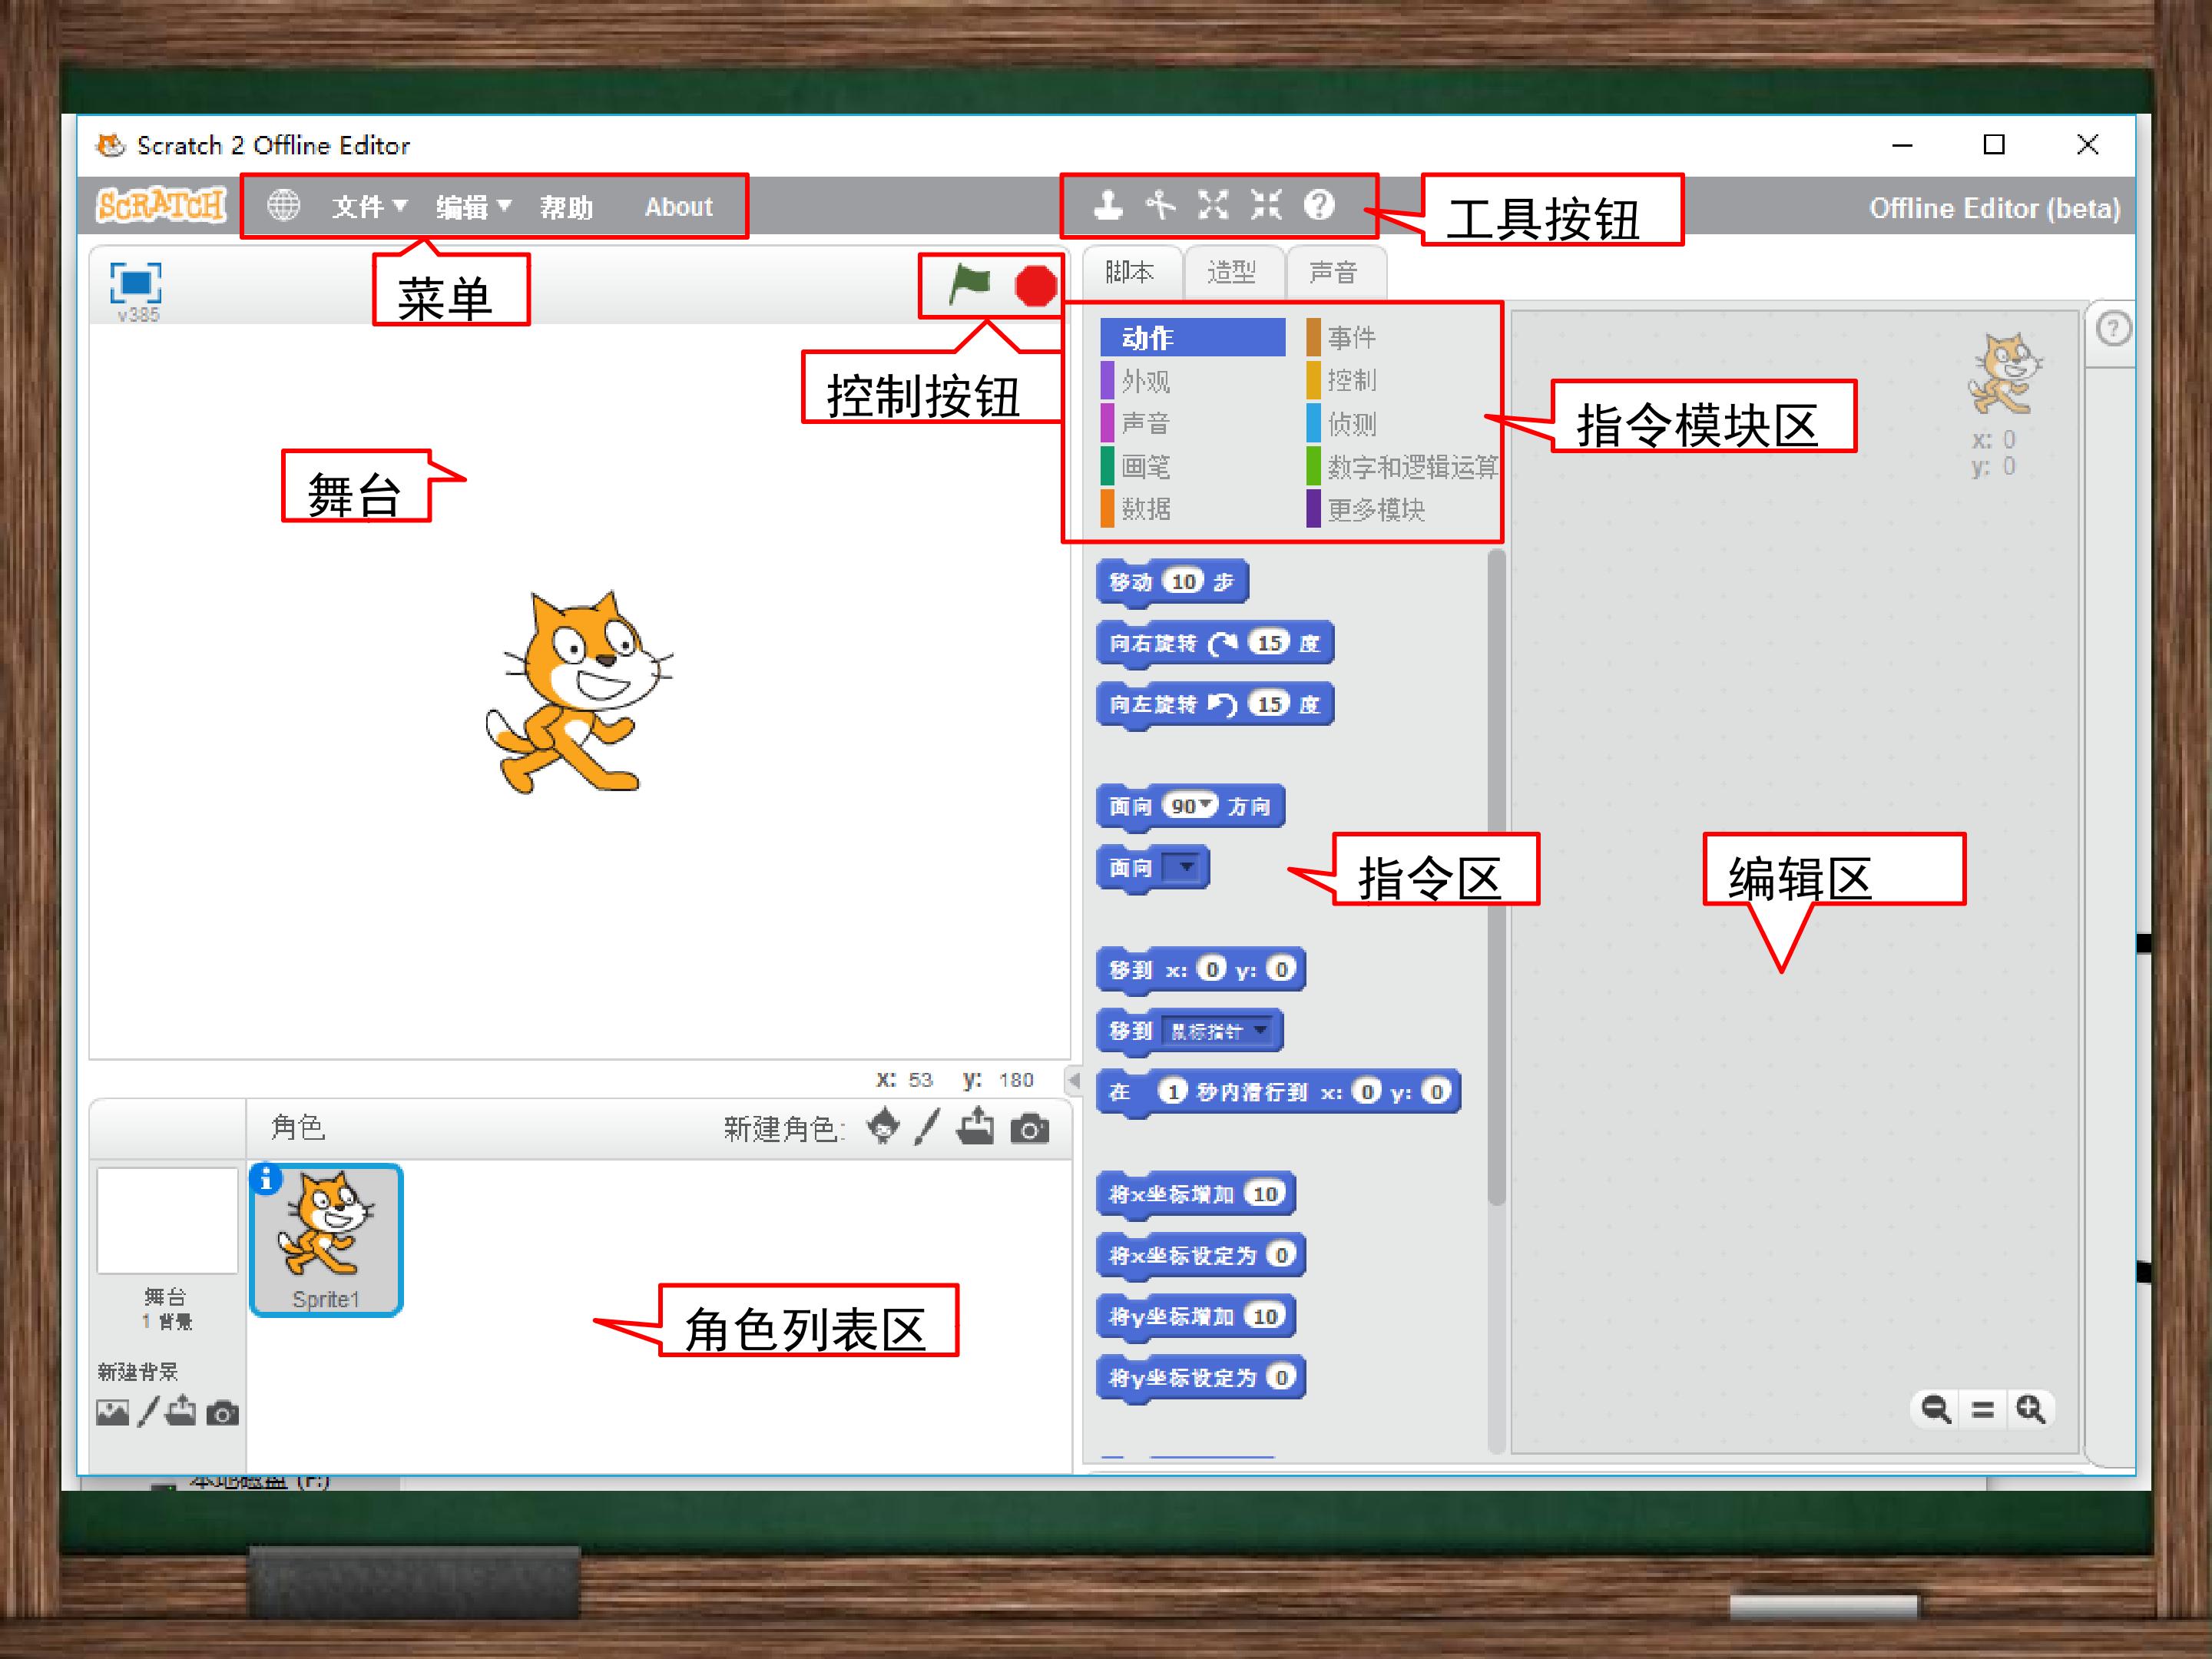Zoom out in the script editor
The width and height of the screenshot is (2212, 1659).
coord(1936,1409)
